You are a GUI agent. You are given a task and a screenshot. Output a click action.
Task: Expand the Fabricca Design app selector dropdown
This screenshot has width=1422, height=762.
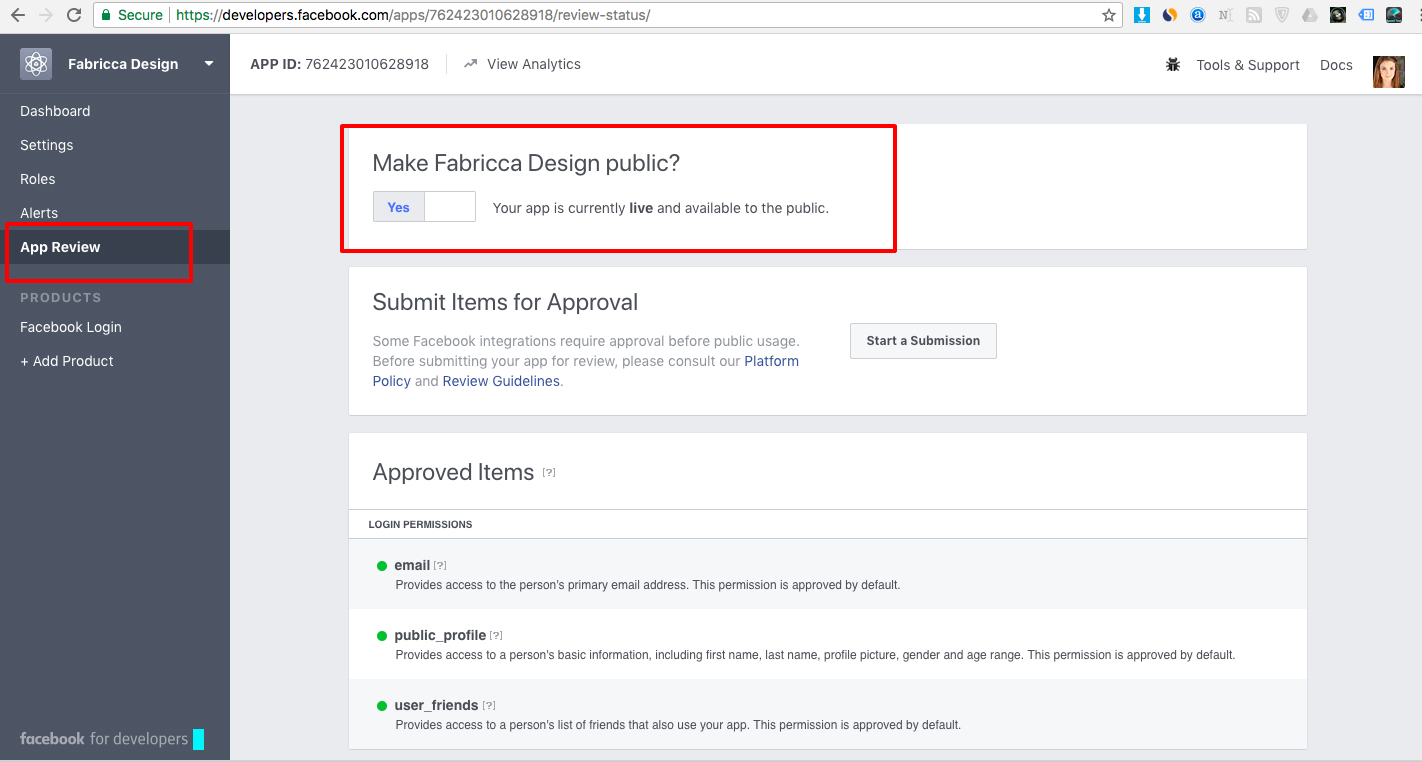pos(209,64)
